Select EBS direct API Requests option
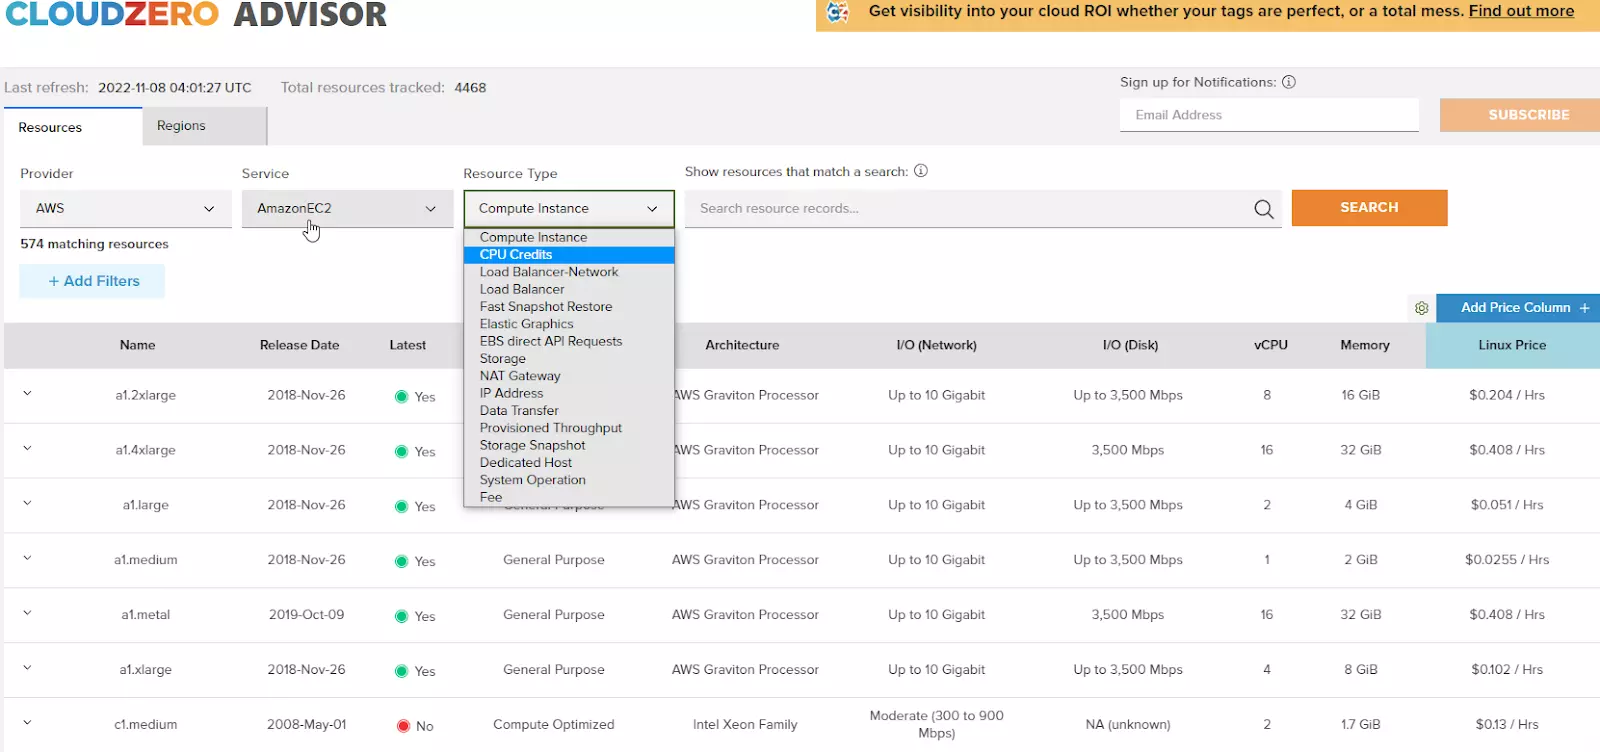 (x=569, y=341)
